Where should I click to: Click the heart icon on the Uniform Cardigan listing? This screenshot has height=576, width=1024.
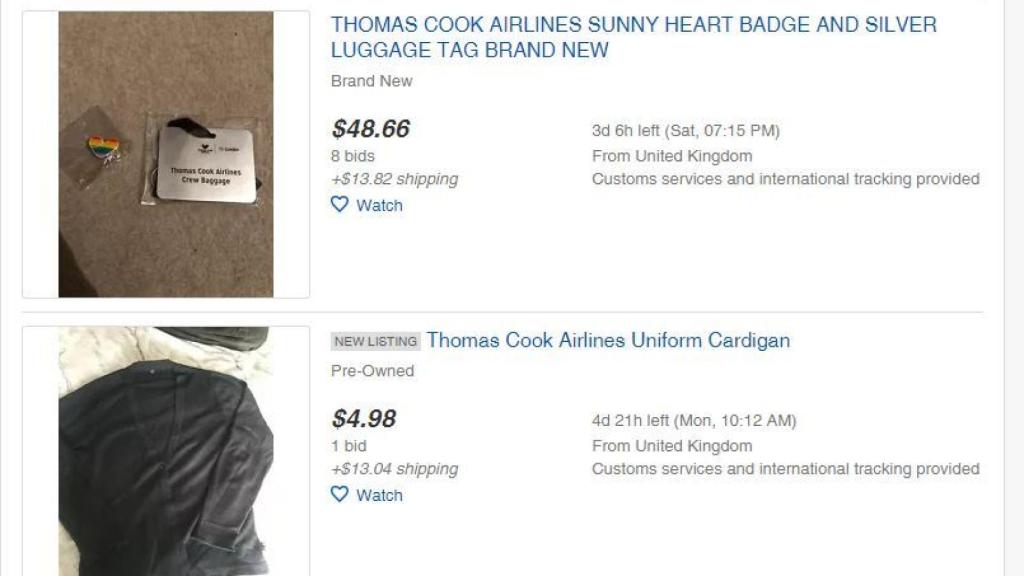pos(340,495)
